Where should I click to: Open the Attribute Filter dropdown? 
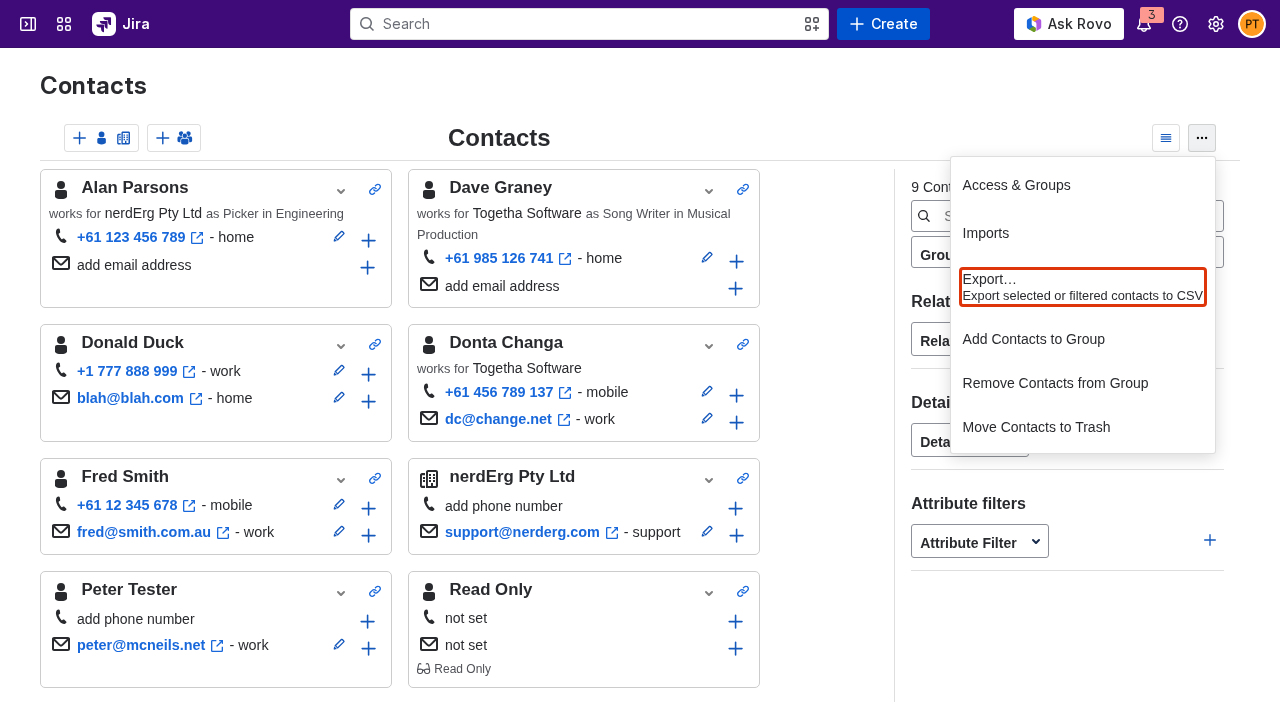[x=980, y=541]
